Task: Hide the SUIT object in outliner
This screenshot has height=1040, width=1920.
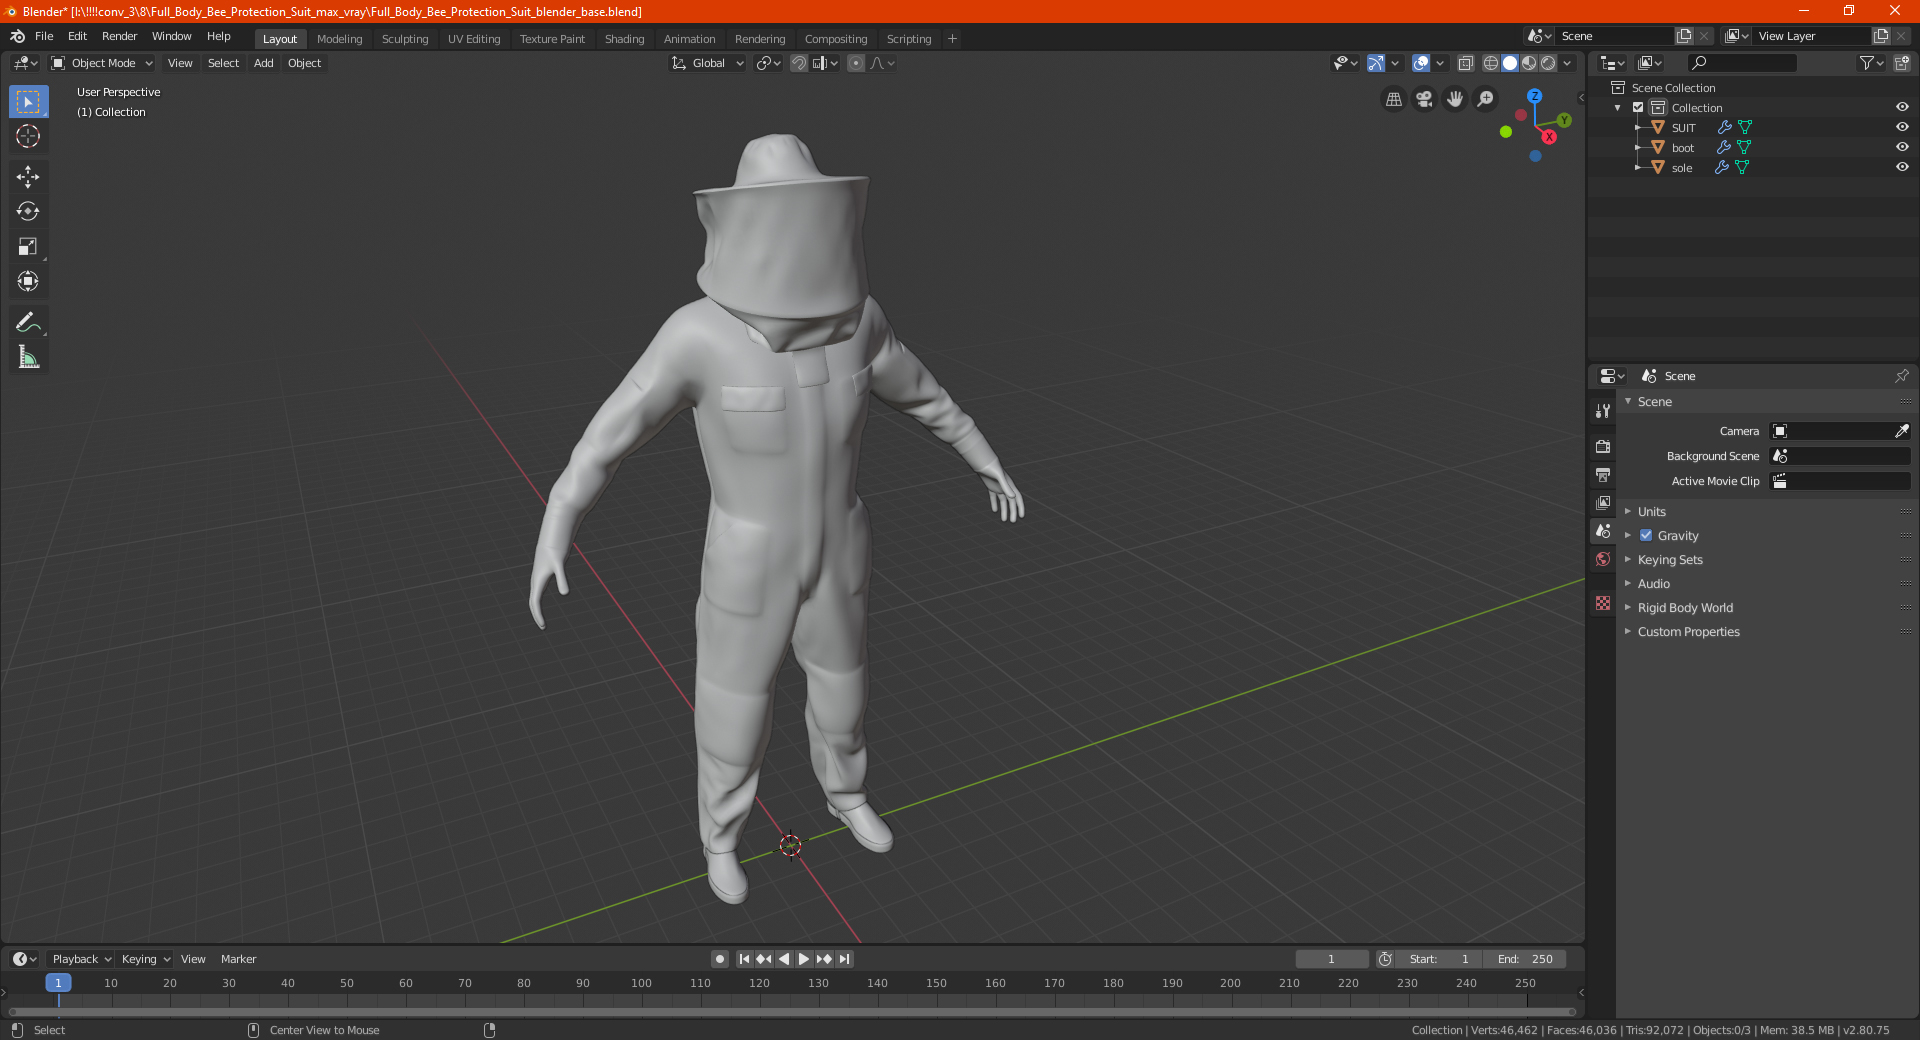Action: [x=1902, y=127]
